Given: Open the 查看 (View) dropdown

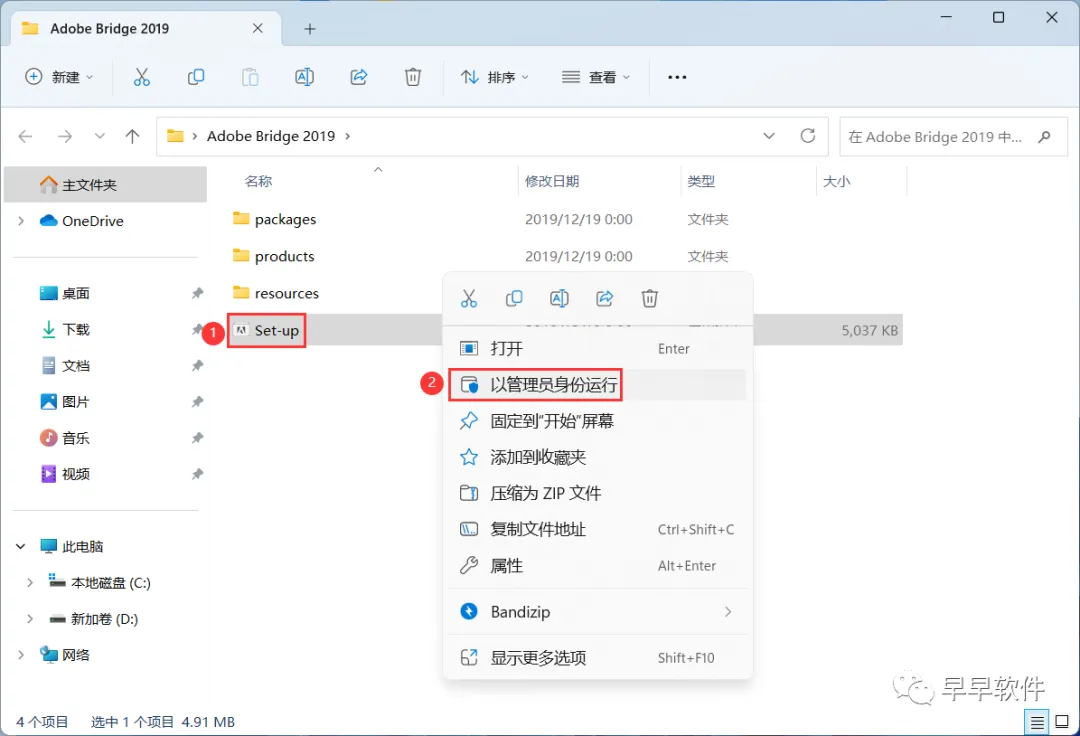Looking at the screenshot, I should point(596,77).
